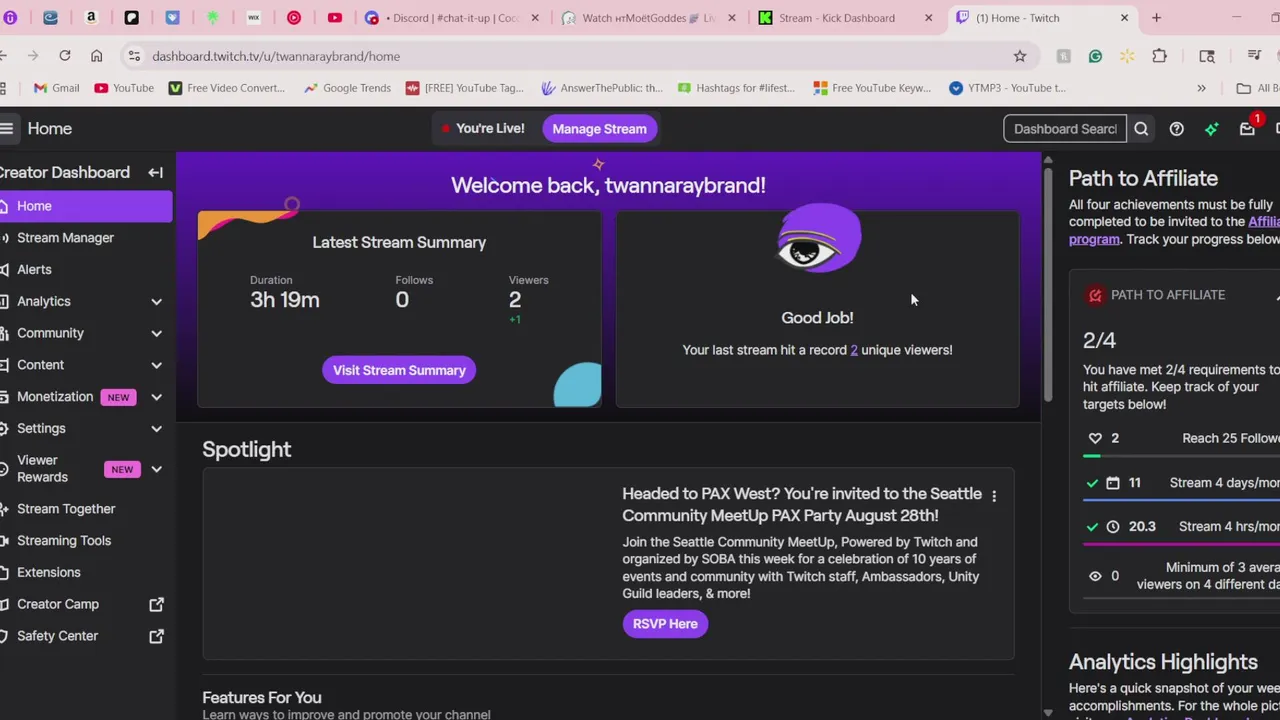Open the YouTube bookmark
This screenshot has width=1280, height=720.
pos(124,88)
